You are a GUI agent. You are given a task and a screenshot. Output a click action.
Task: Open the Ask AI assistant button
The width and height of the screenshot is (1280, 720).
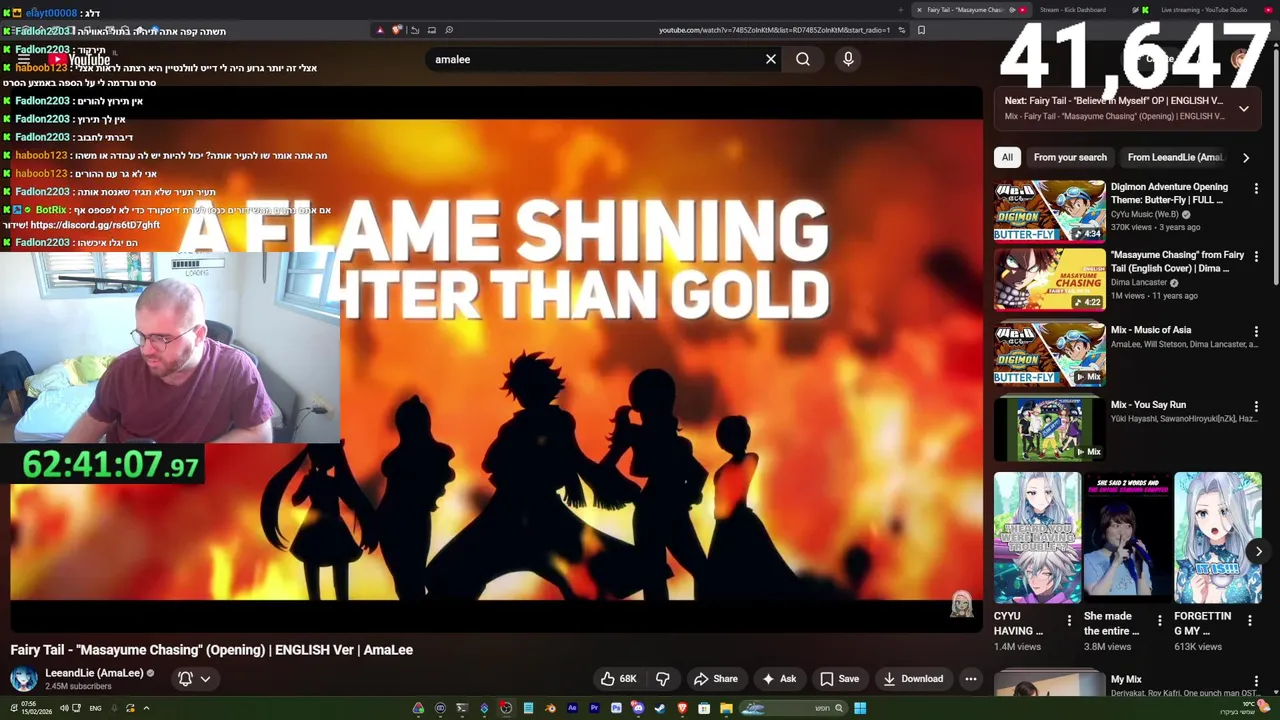[779, 679]
